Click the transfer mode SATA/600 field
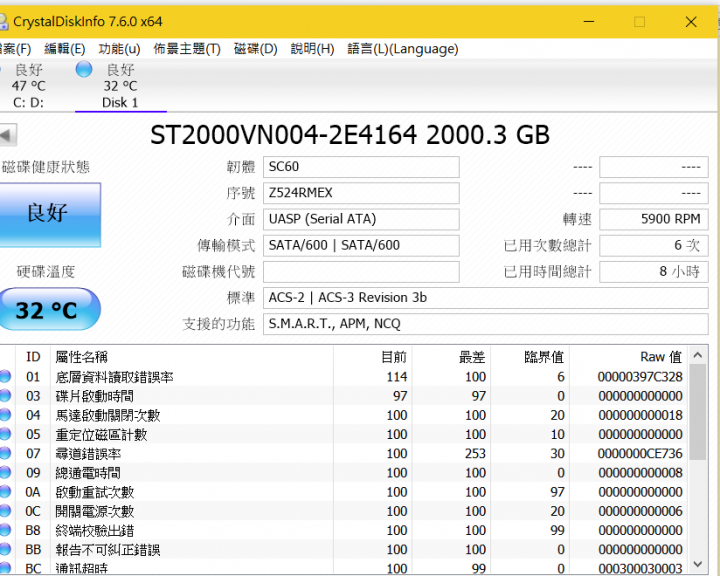 click(361, 245)
